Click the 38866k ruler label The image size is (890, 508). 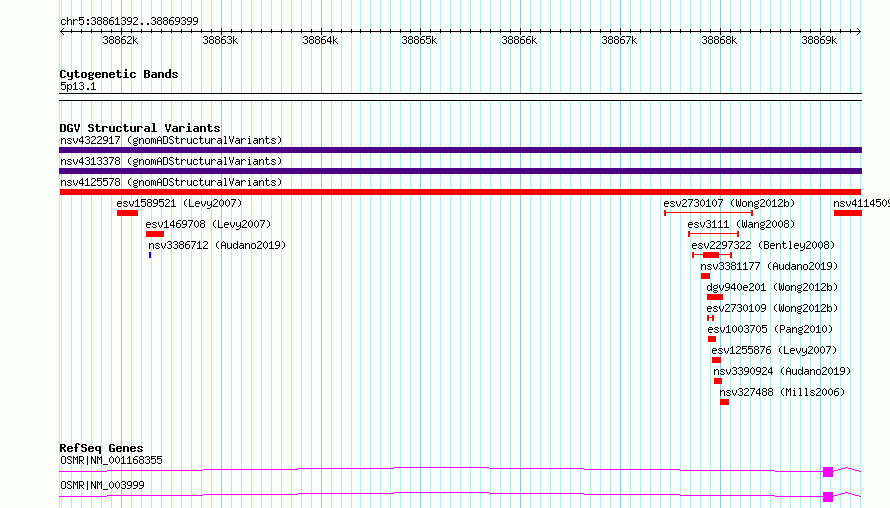coord(519,40)
